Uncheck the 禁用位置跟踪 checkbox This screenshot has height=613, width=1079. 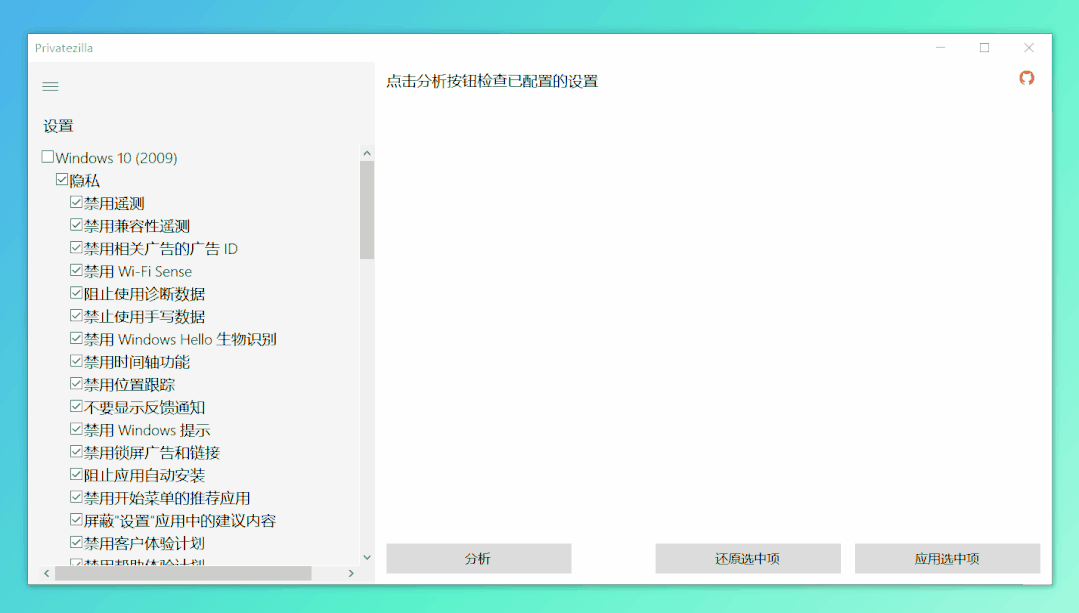[76, 384]
